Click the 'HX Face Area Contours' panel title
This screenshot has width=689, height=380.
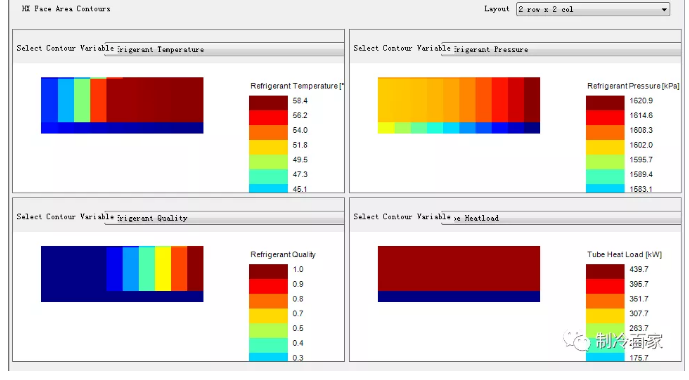[66, 9]
